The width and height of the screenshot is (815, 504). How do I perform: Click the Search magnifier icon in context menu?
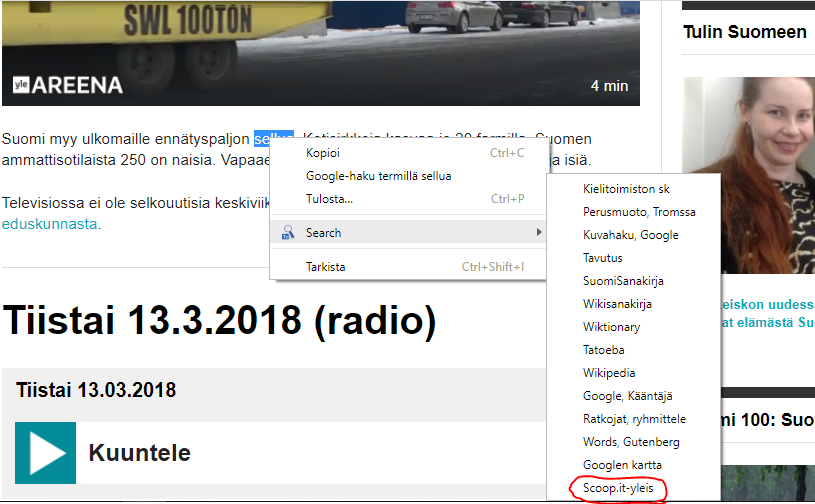click(288, 232)
